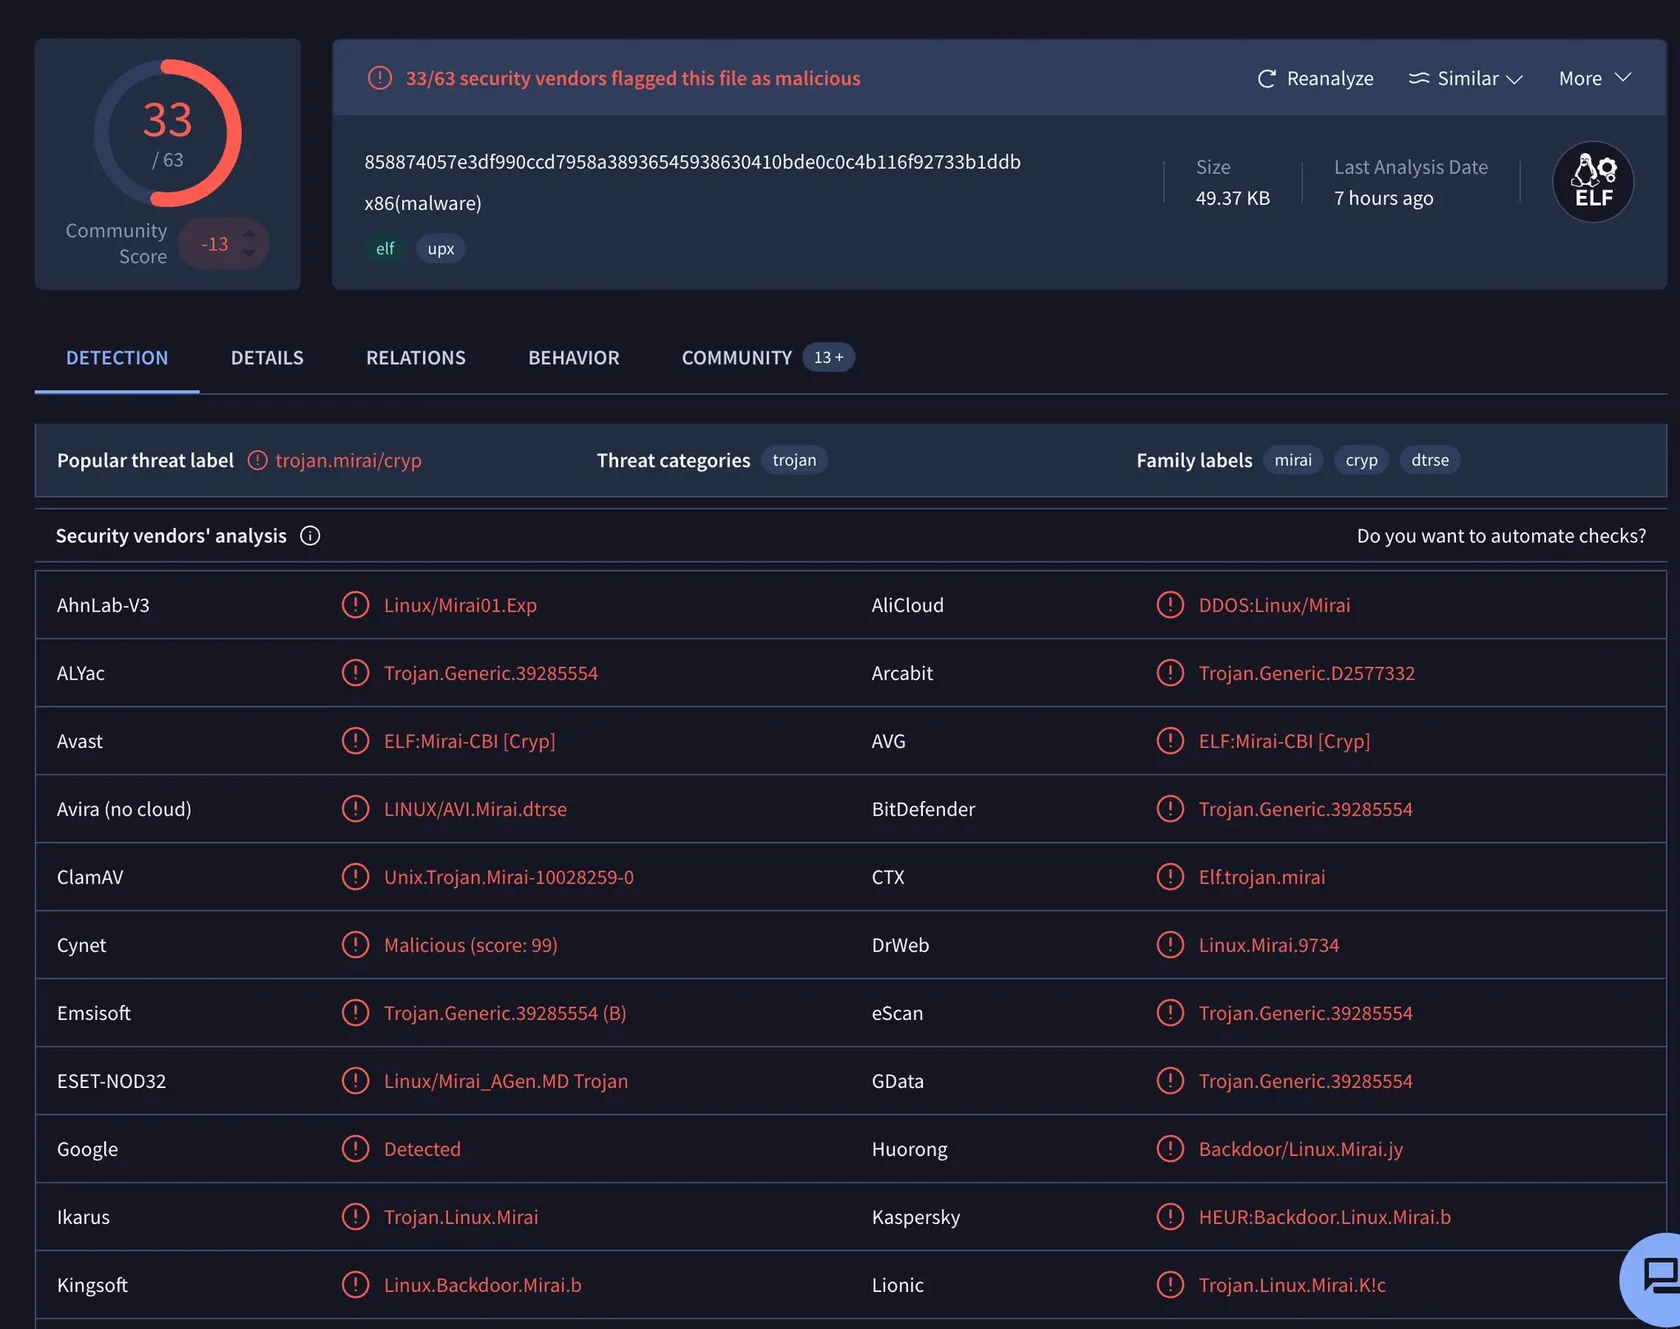Click the ESET-NOD32 vendor name
Screen dimensions: 1680x1329
point(111,1081)
